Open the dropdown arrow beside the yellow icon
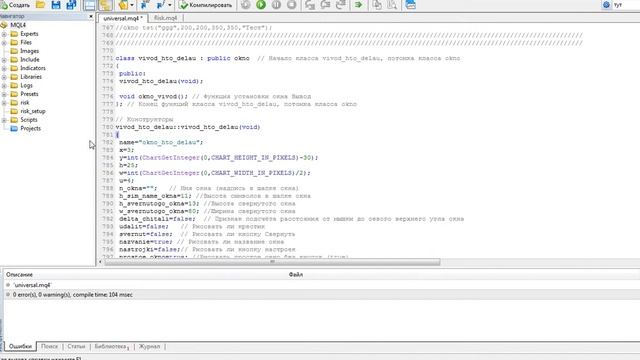 coord(132,5)
